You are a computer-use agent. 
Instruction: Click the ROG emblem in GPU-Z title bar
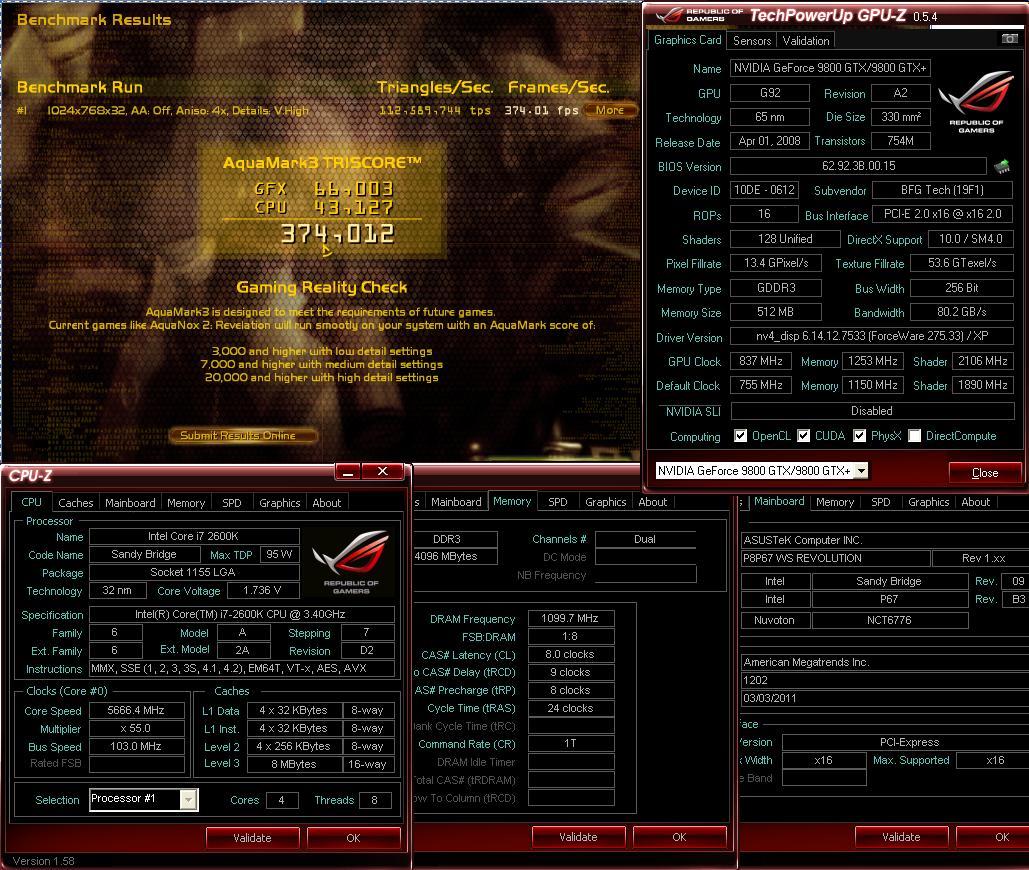click(x=669, y=15)
